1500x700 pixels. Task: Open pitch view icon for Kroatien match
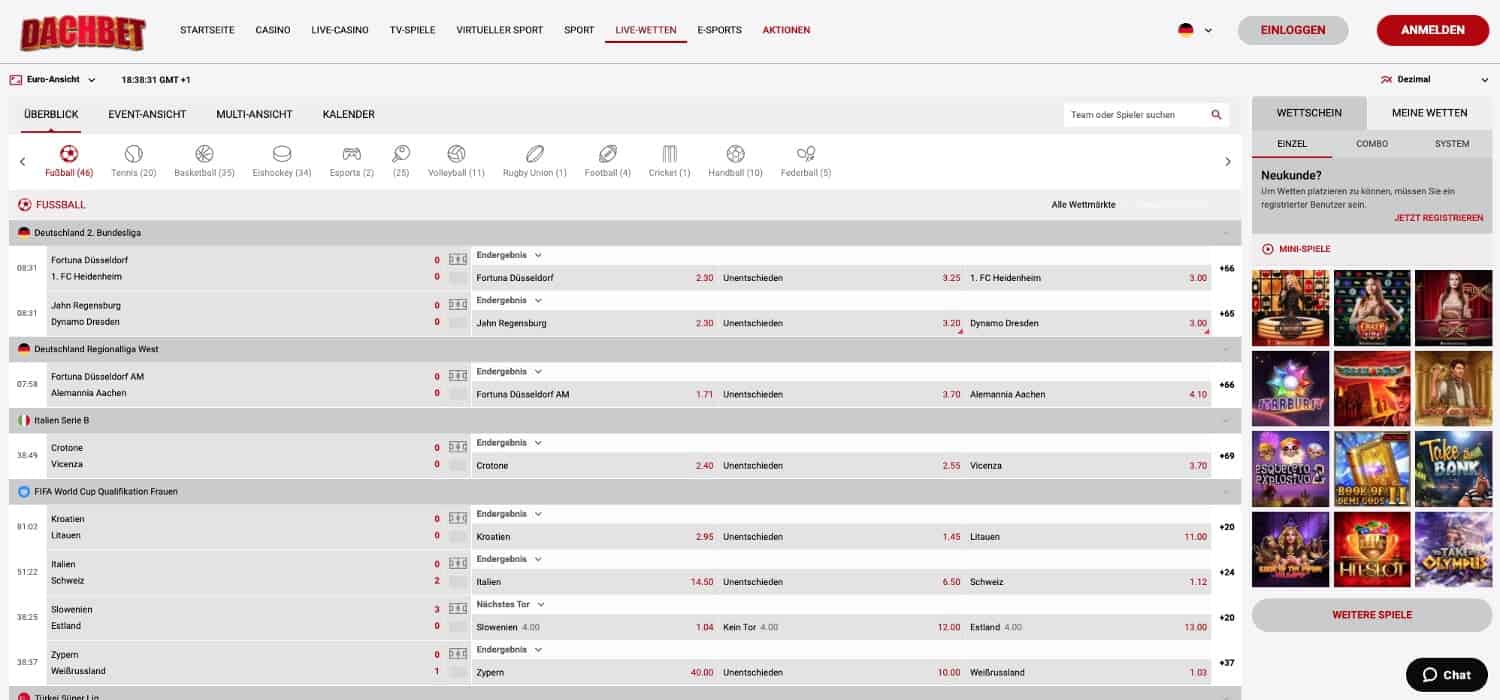458,519
